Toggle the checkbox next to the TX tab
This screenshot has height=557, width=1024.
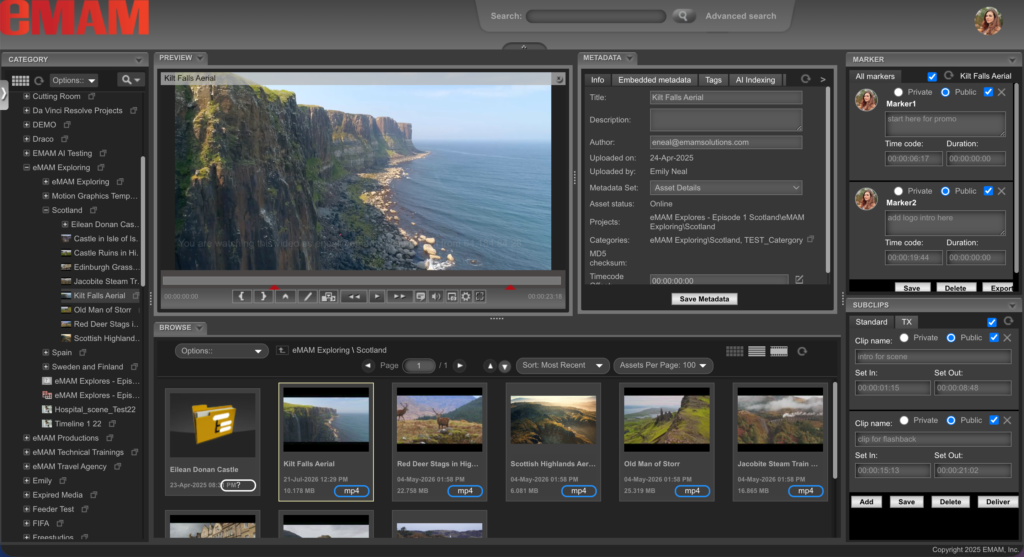click(x=992, y=322)
